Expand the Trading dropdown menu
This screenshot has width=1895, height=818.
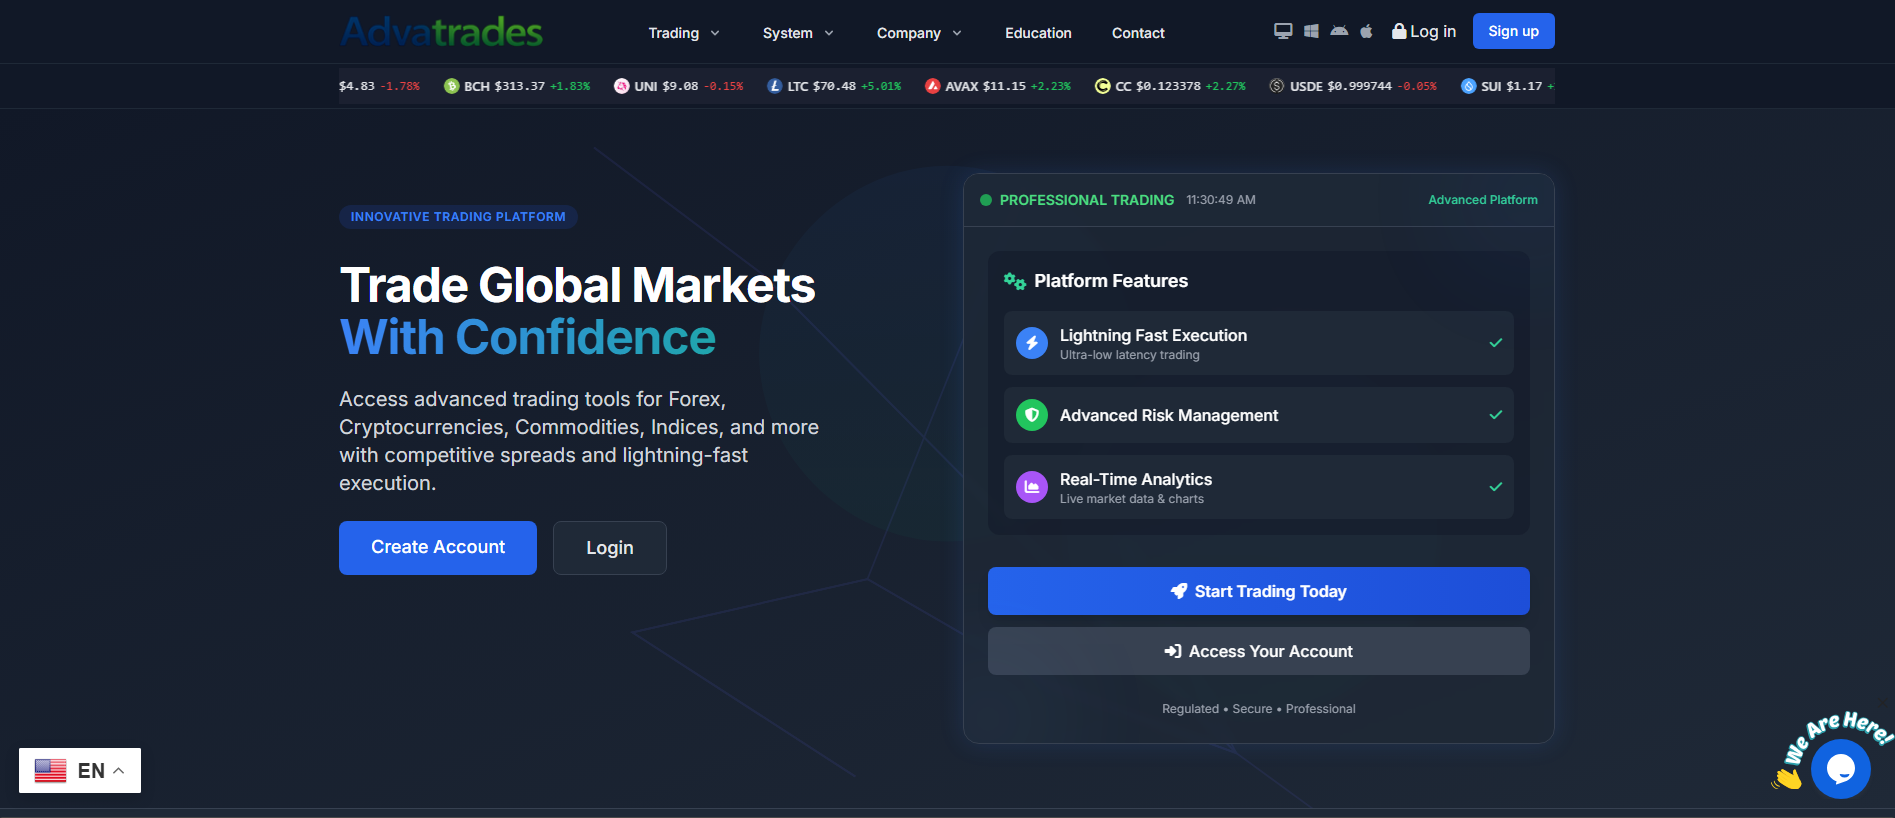684,33
